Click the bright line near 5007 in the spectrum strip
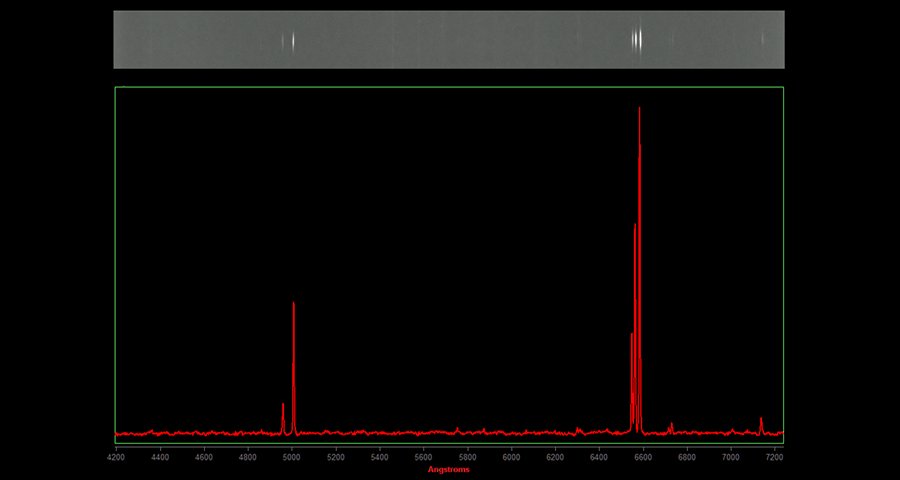Viewport: 900px width, 480px height. (x=293, y=41)
